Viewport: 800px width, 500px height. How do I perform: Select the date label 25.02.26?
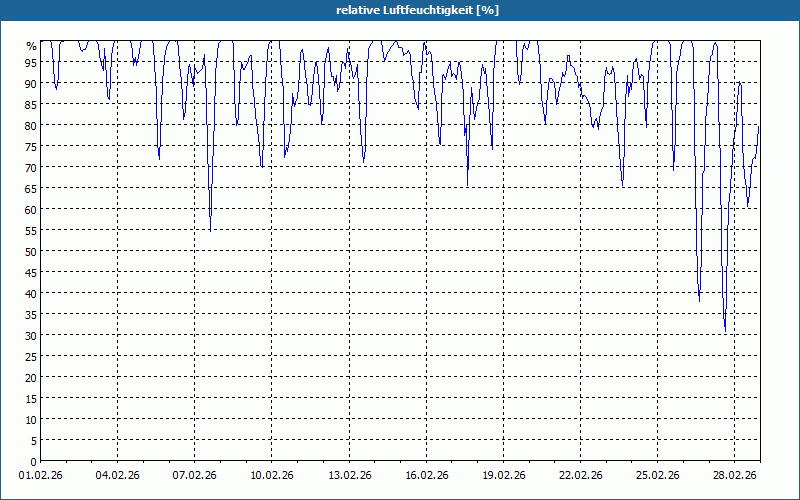(657, 475)
